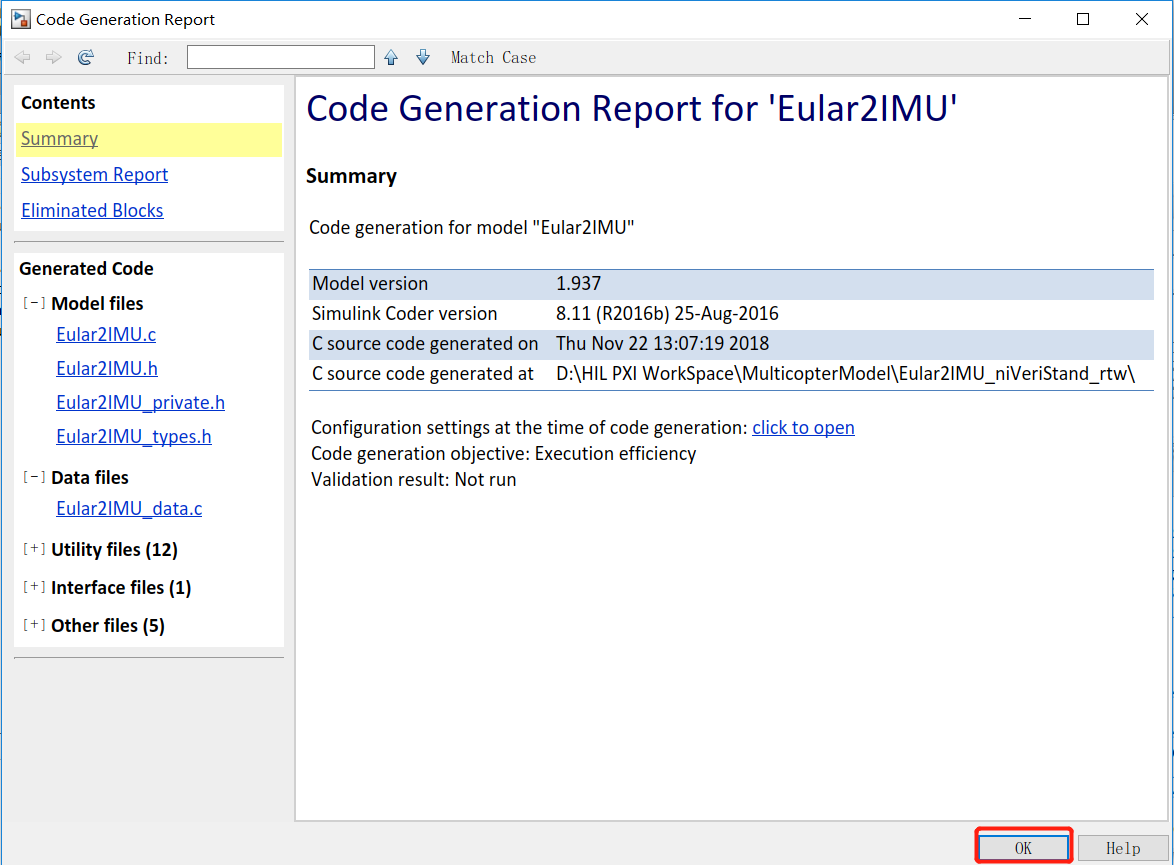Expand the Interface files (1) section
This screenshot has width=1174, height=865.
point(34,587)
